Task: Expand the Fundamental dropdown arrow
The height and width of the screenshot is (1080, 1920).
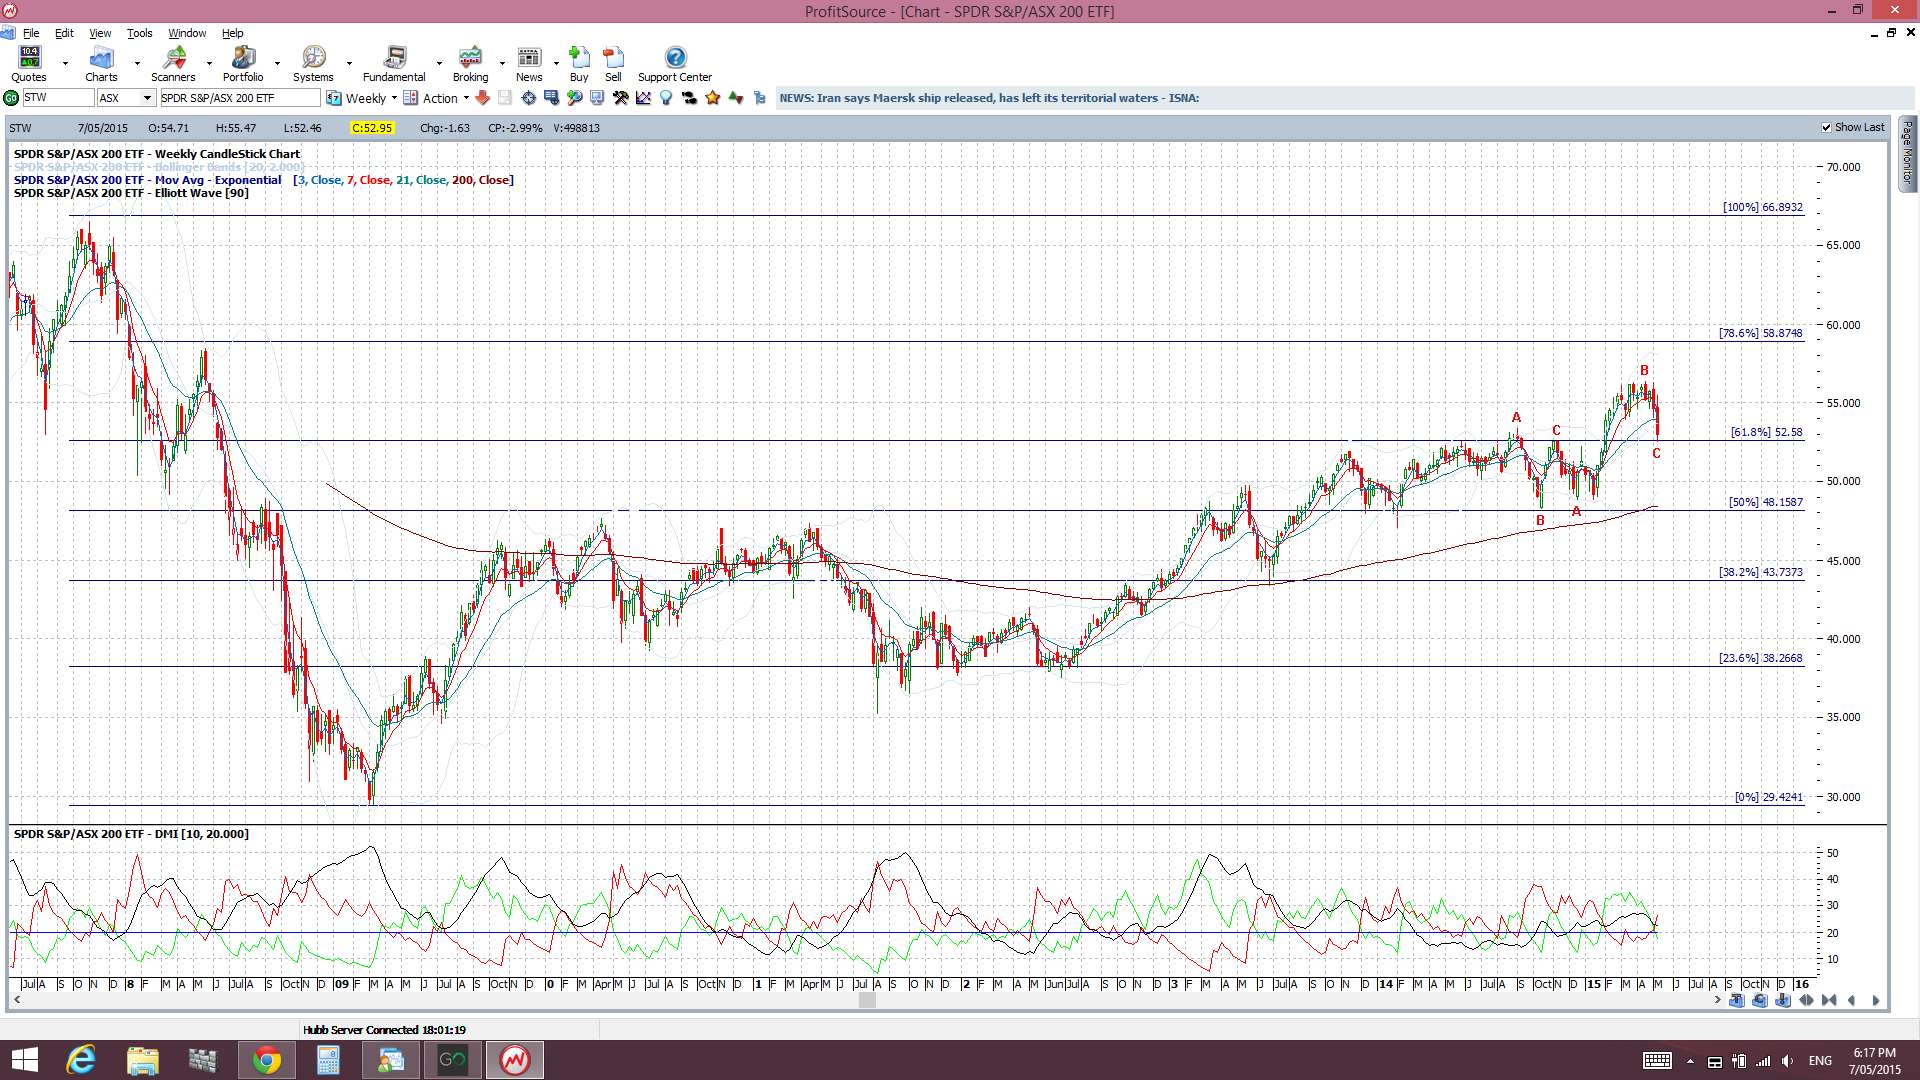Action: (439, 63)
